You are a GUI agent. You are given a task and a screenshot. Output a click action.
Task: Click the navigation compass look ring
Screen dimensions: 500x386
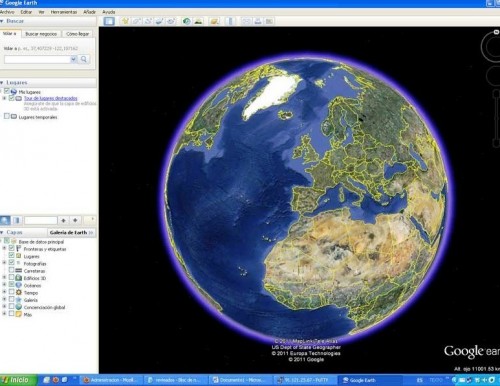click(x=491, y=47)
